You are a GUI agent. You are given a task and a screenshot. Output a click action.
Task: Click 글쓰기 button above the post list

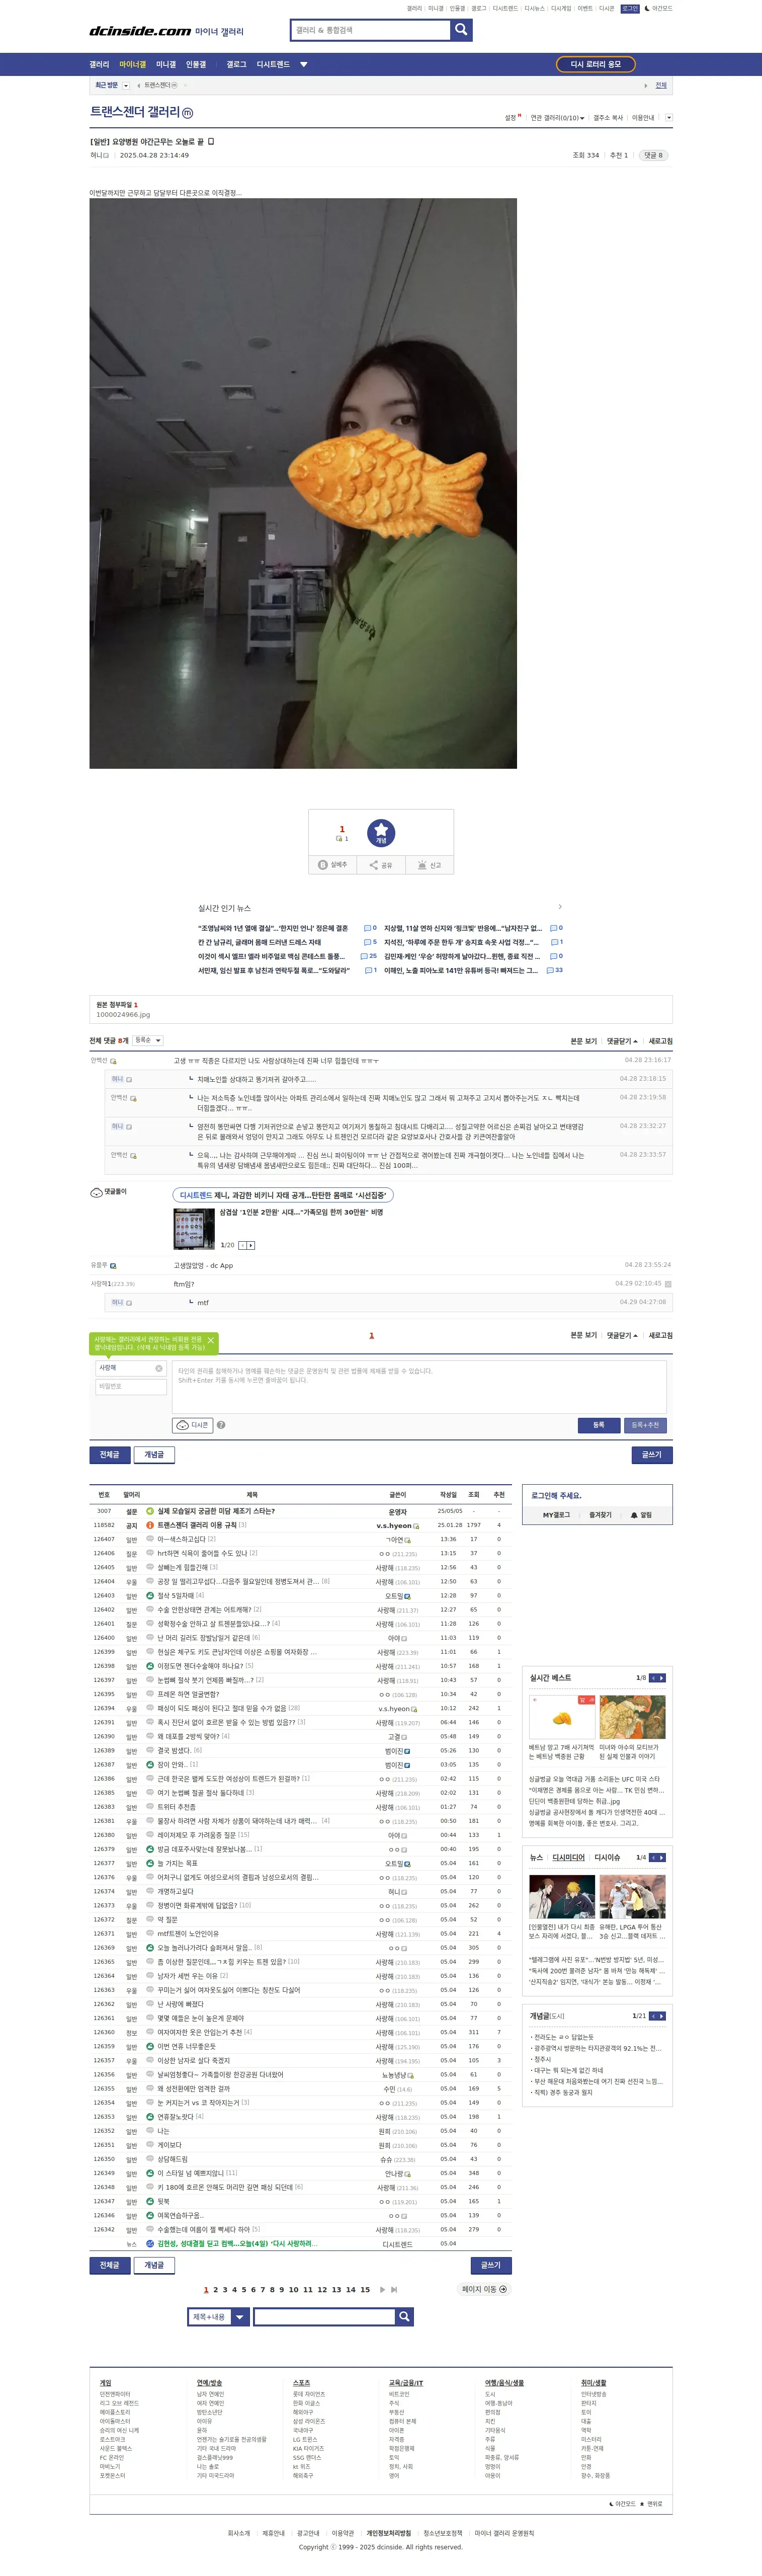pos(652,1454)
